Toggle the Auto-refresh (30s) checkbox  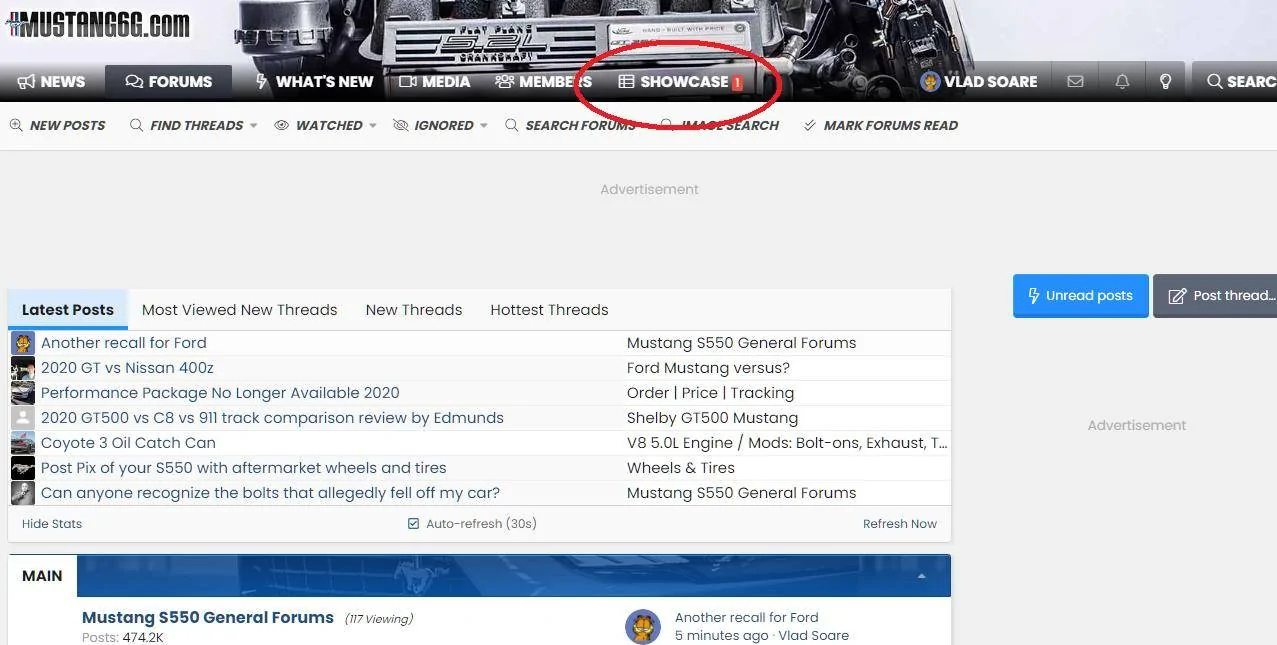click(413, 524)
